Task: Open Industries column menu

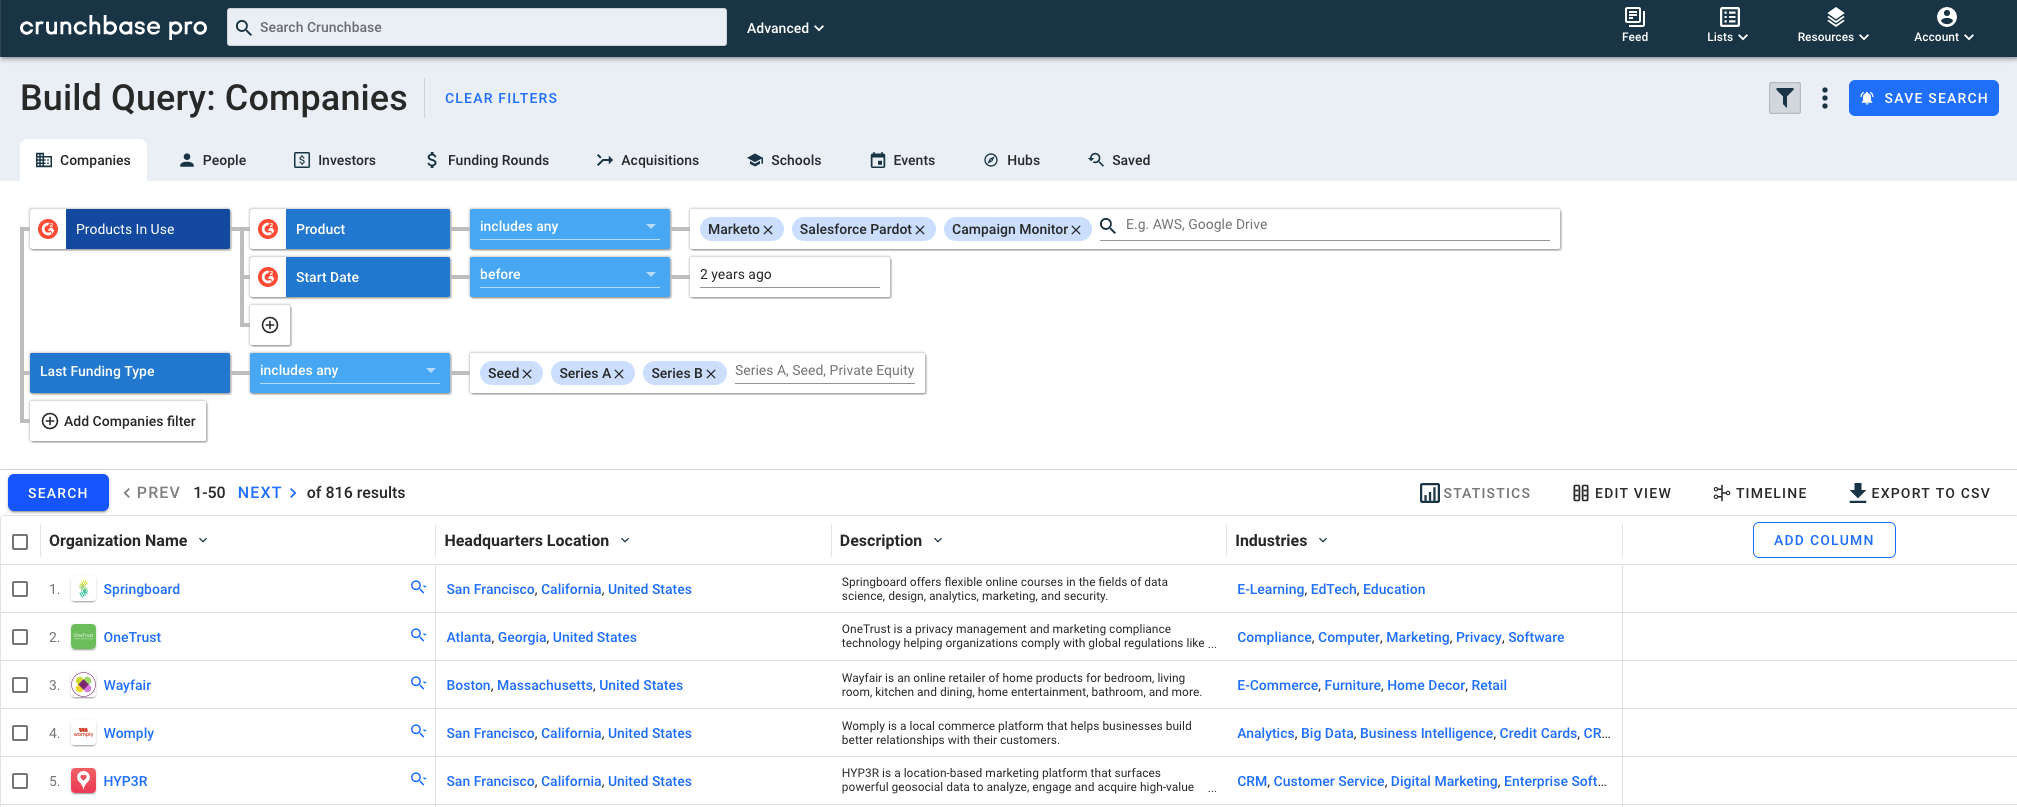Action: (1323, 540)
